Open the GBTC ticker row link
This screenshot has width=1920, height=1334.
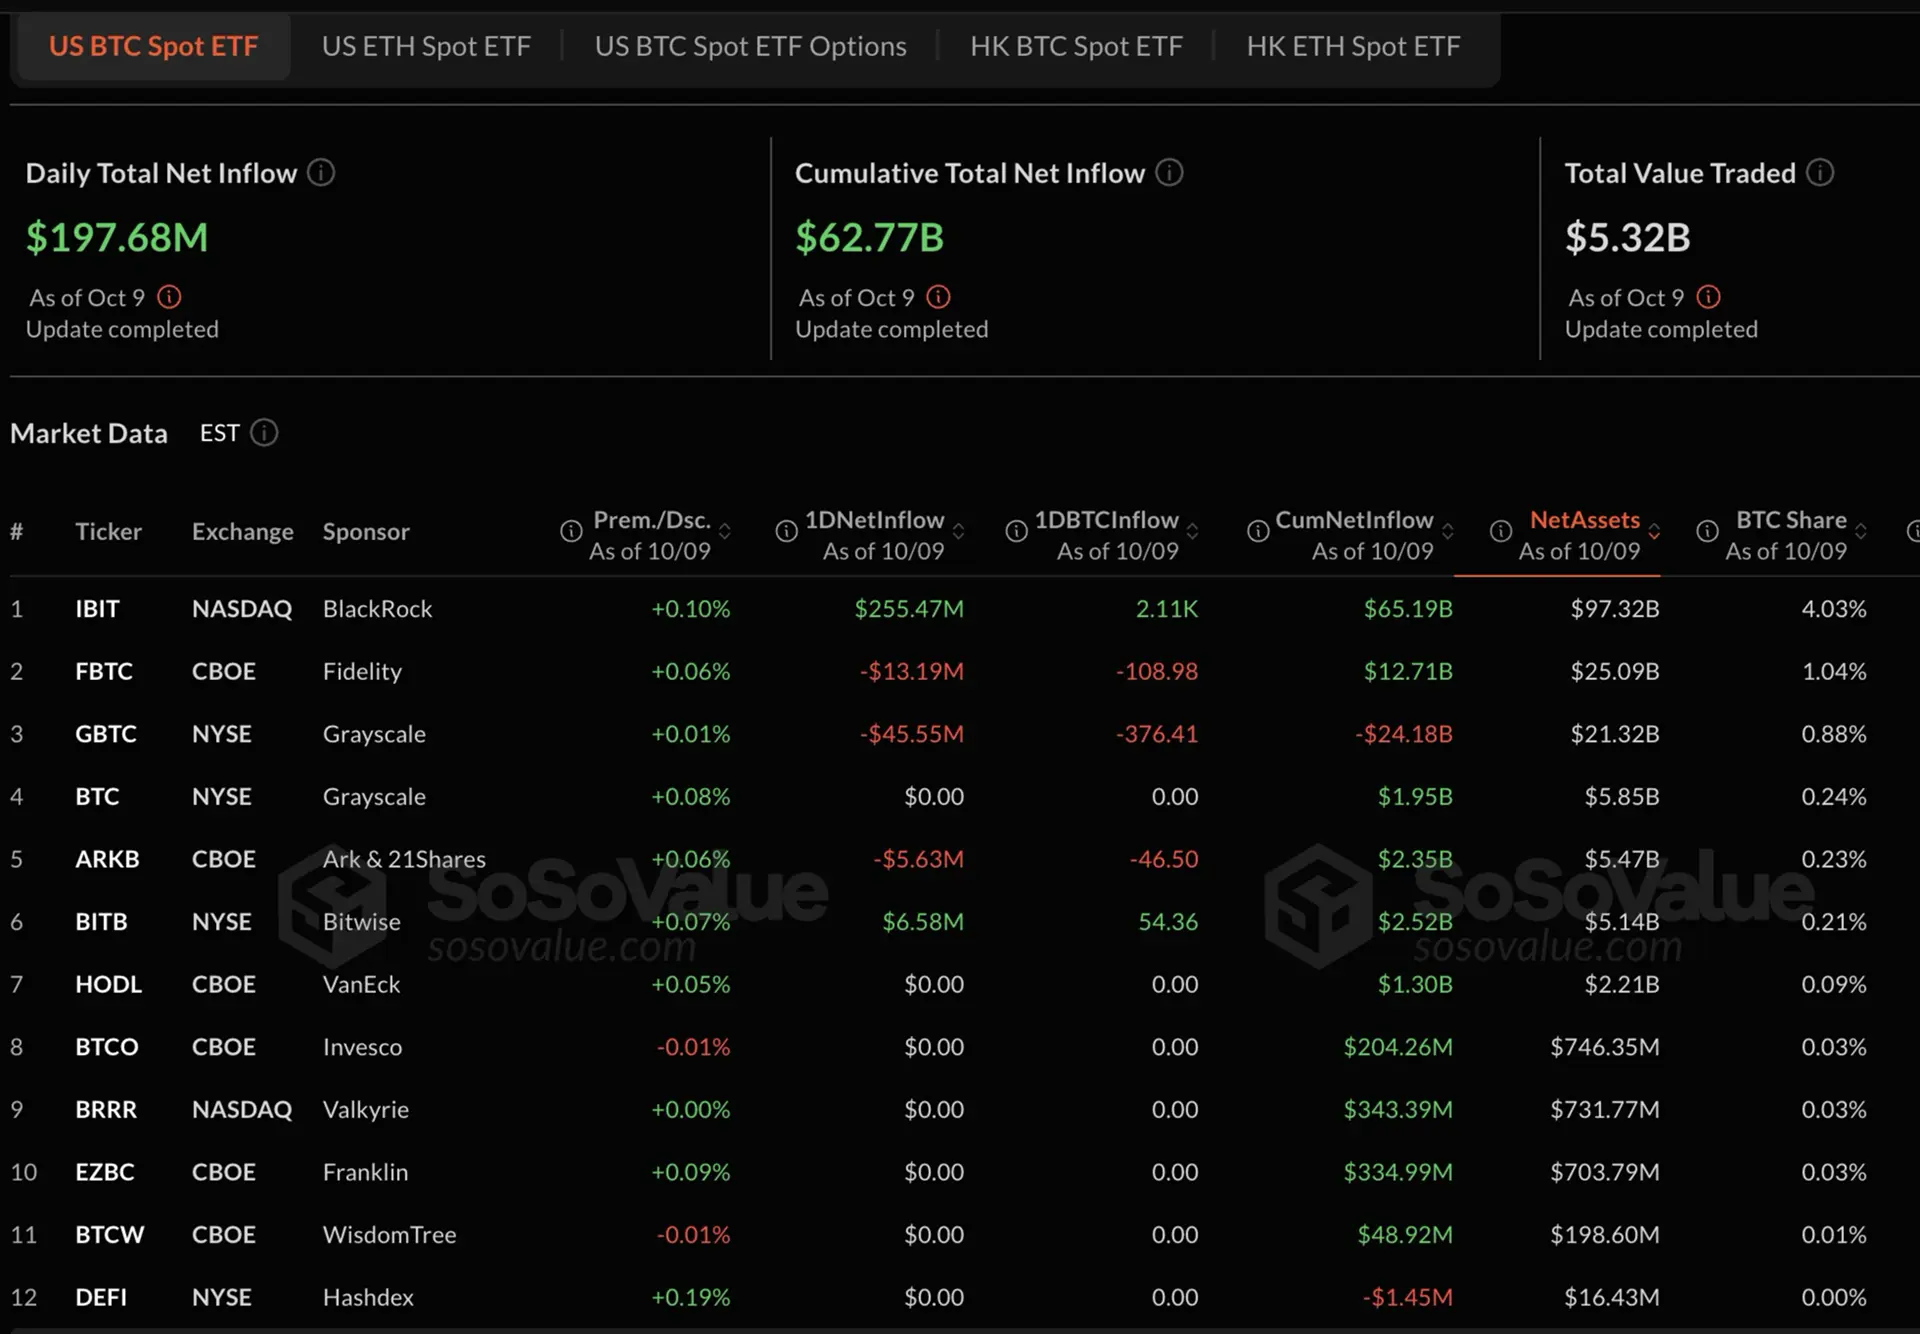click(x=105, y=734)
